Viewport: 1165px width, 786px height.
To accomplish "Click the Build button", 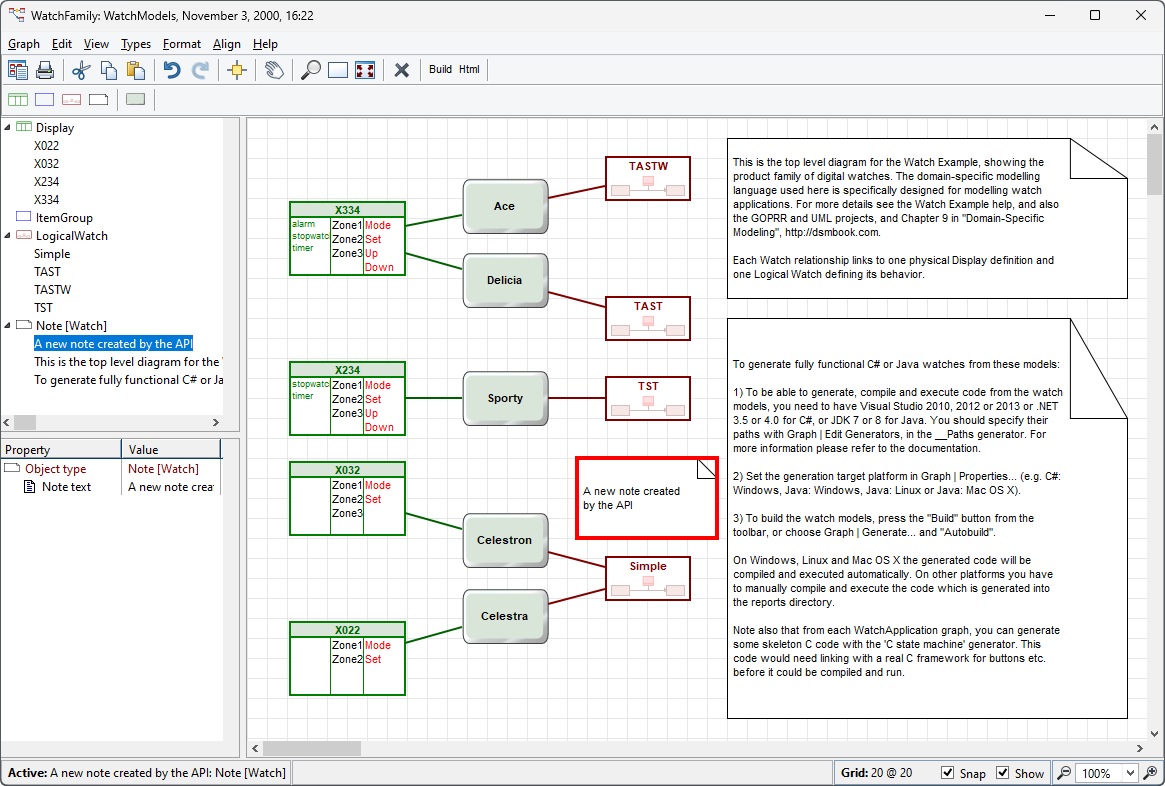I will pos(439,70).
